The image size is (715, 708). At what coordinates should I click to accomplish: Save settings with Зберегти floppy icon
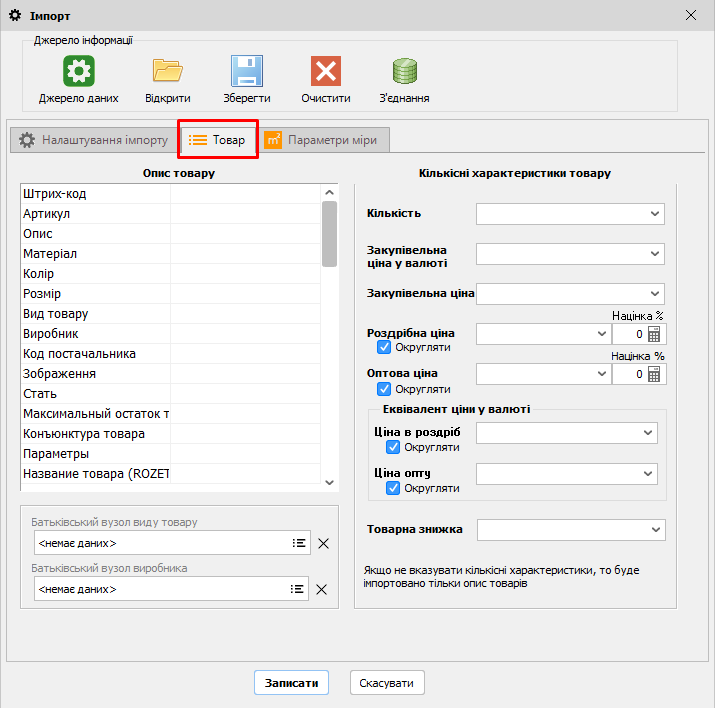246,72
